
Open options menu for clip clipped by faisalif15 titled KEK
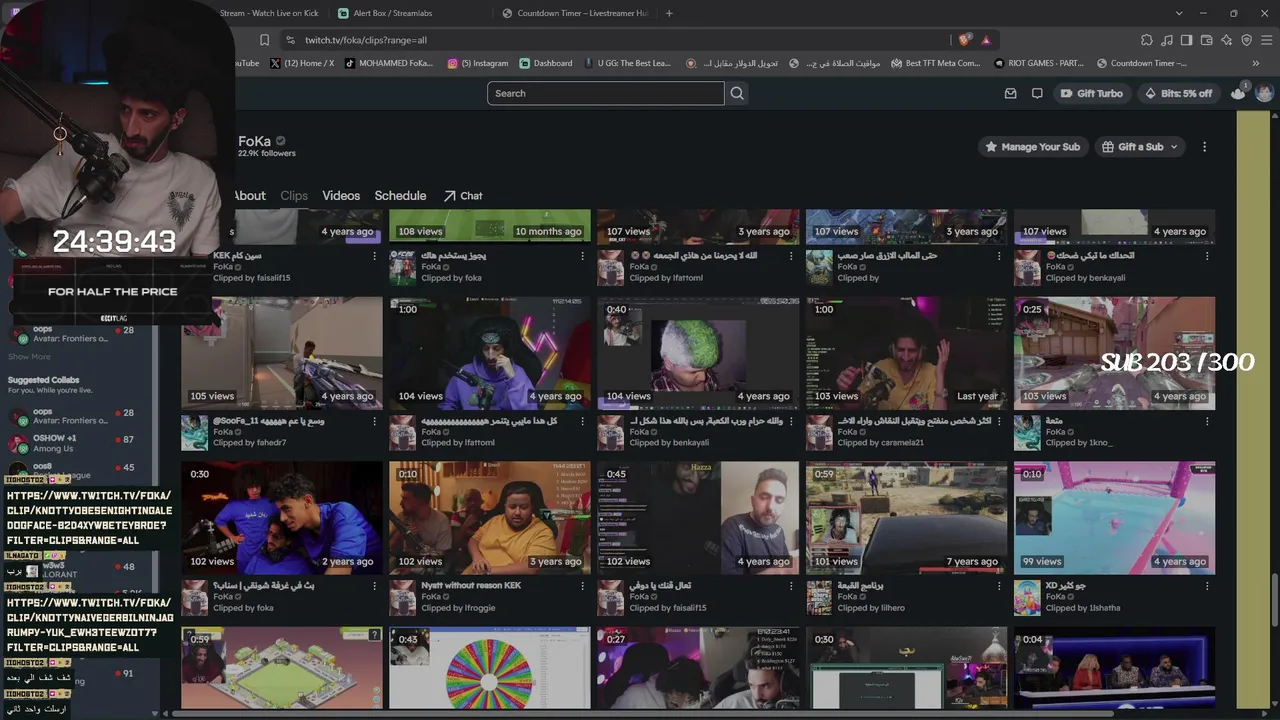(375, 256)
